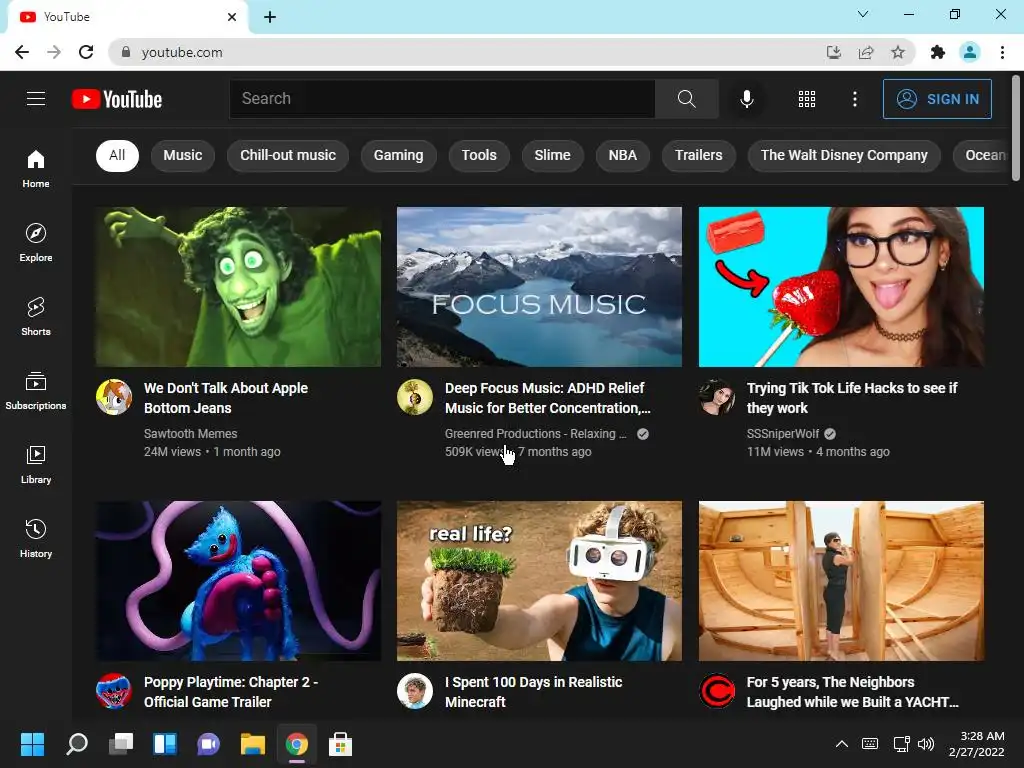
Task: Open Shorts in sidebar
Action: point(36,316)
